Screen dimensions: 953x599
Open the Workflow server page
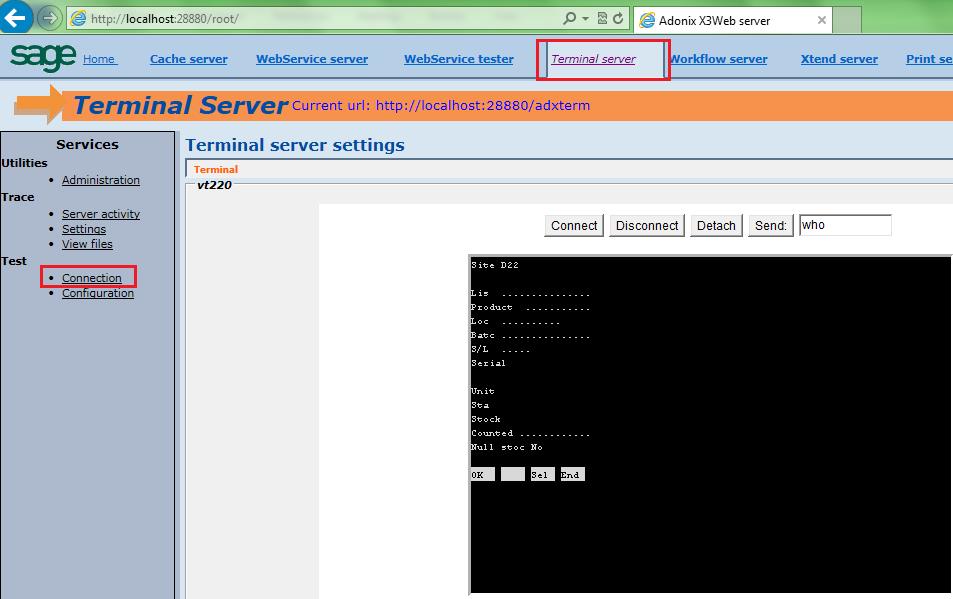click(x=718, y=59)
